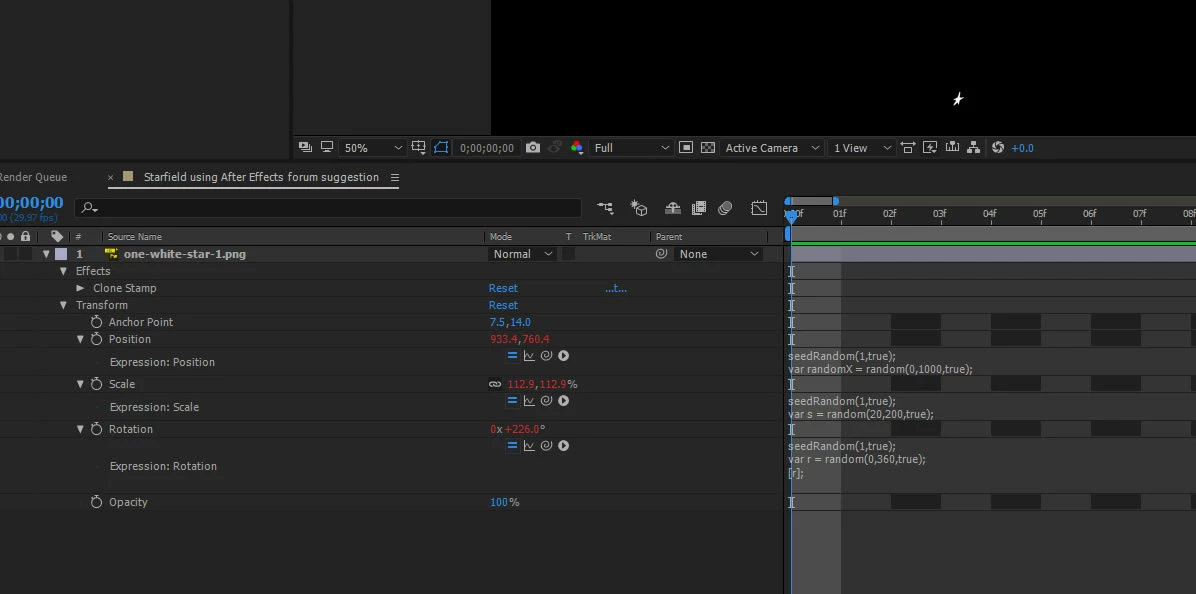Click the timeline layer search field
The height and width of the screenshot is (594, 1196).
[x=328, y=207]
